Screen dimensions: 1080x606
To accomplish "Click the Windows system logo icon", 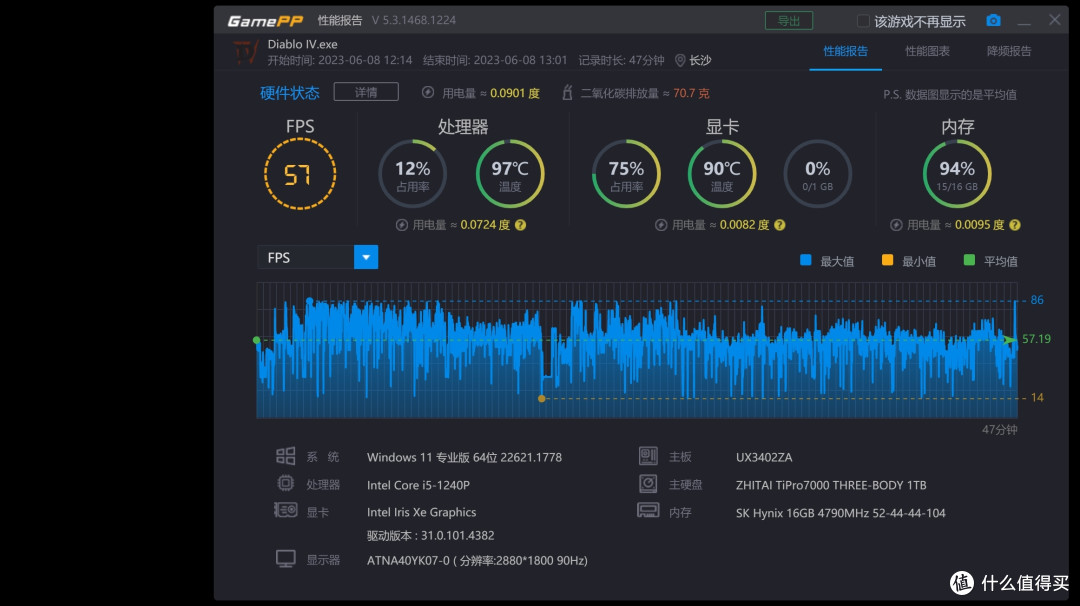I will [x=286, y=457].
